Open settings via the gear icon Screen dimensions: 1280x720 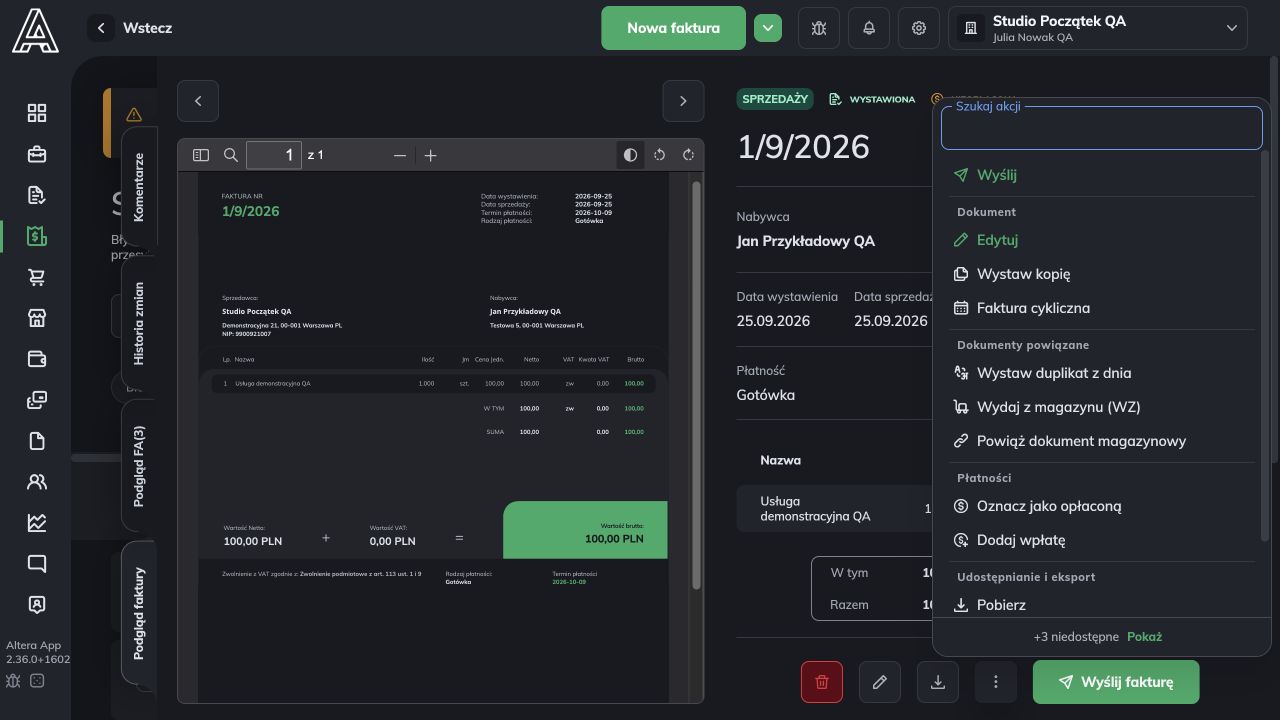(919, 28)
